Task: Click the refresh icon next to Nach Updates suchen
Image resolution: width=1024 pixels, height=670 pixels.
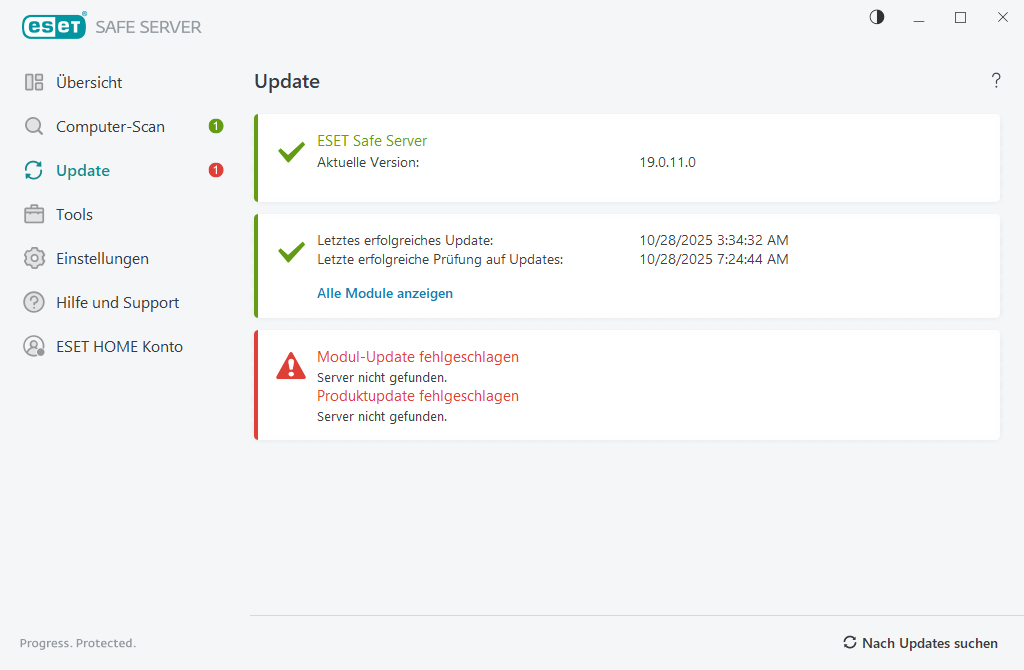Action: point(850,643)
